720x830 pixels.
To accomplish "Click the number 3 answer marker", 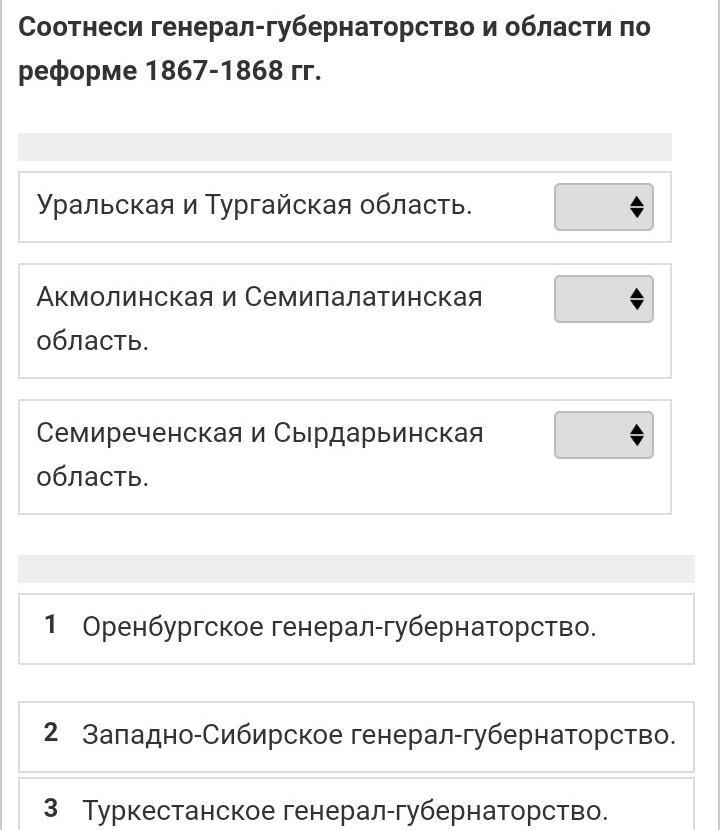I will tap(51, 808).
